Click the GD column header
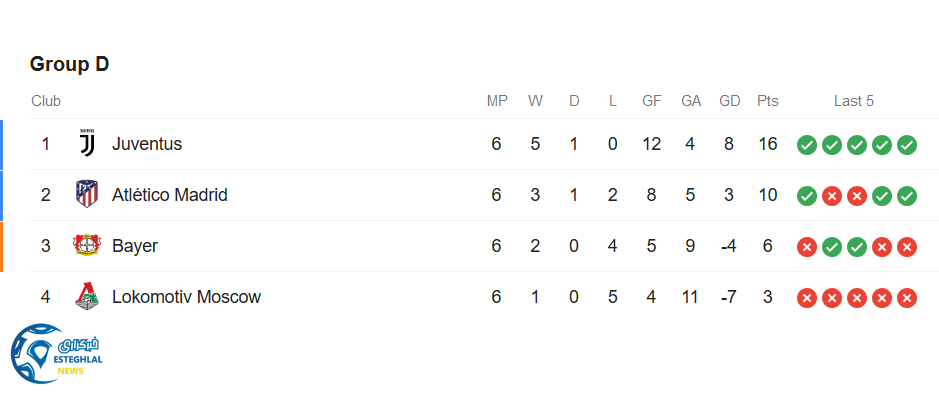This screenshot has height=401, width=939. (730, 101)
